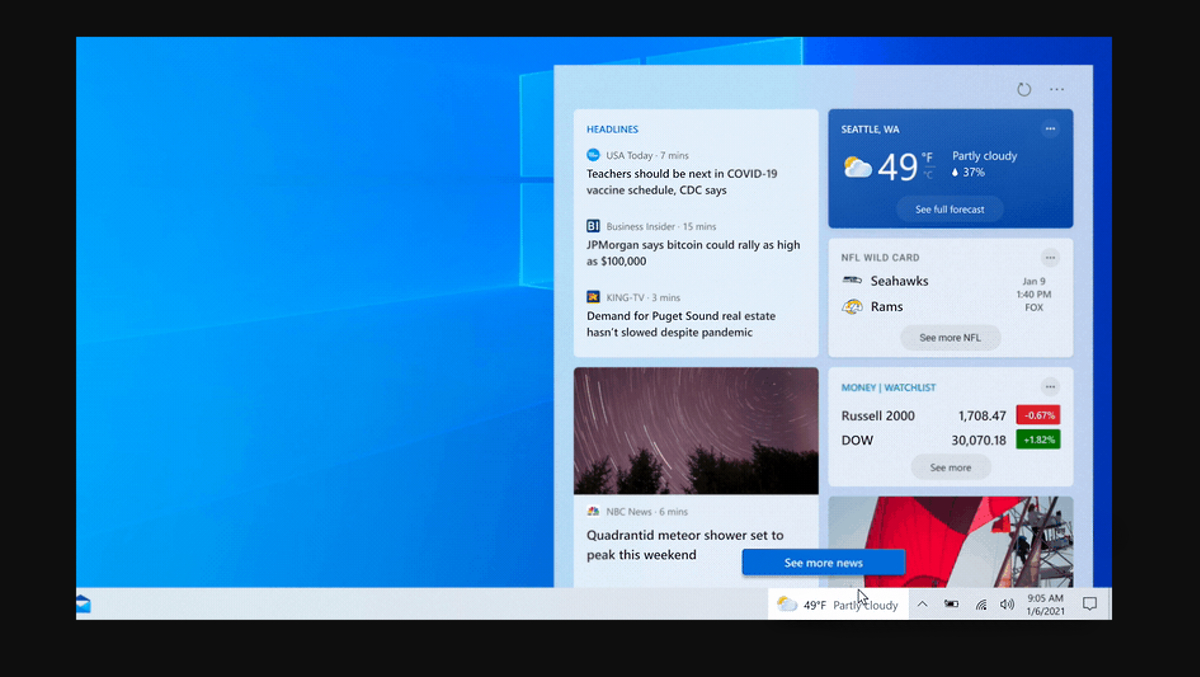Expand hidden tray icons with the chevron

(922, 604)
